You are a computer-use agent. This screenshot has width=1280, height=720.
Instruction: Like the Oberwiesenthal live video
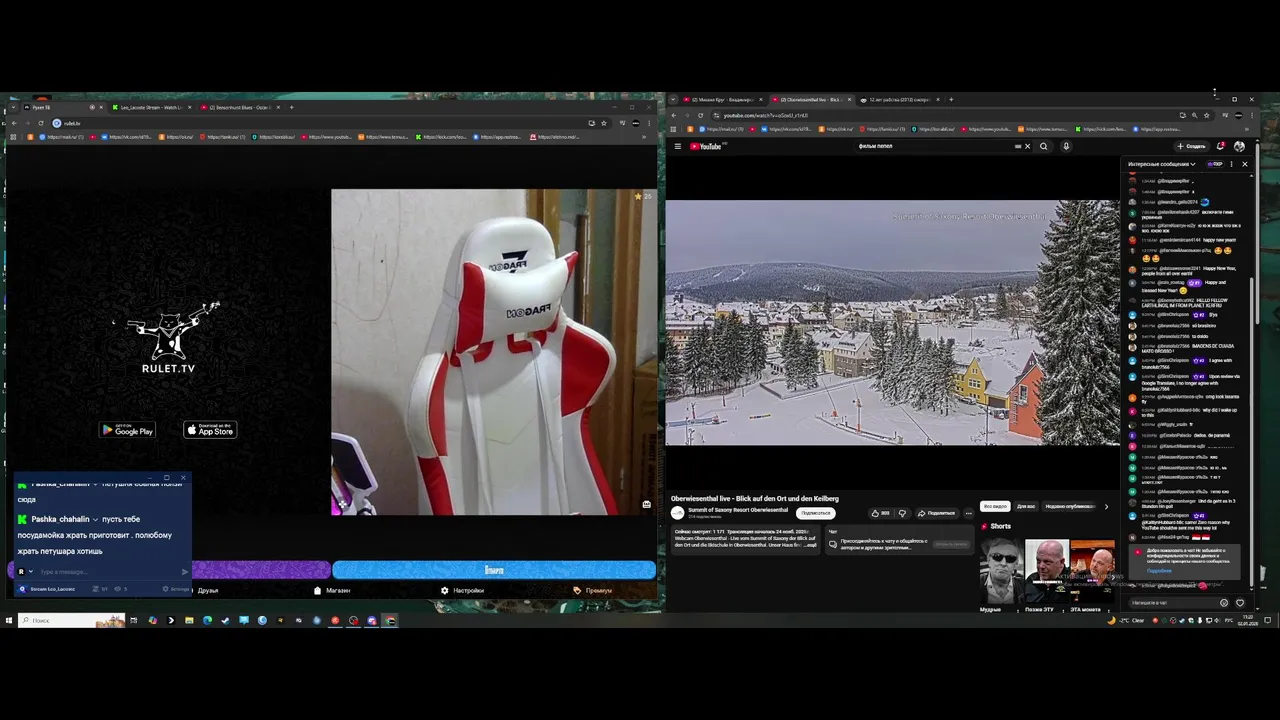coord(880,513)
